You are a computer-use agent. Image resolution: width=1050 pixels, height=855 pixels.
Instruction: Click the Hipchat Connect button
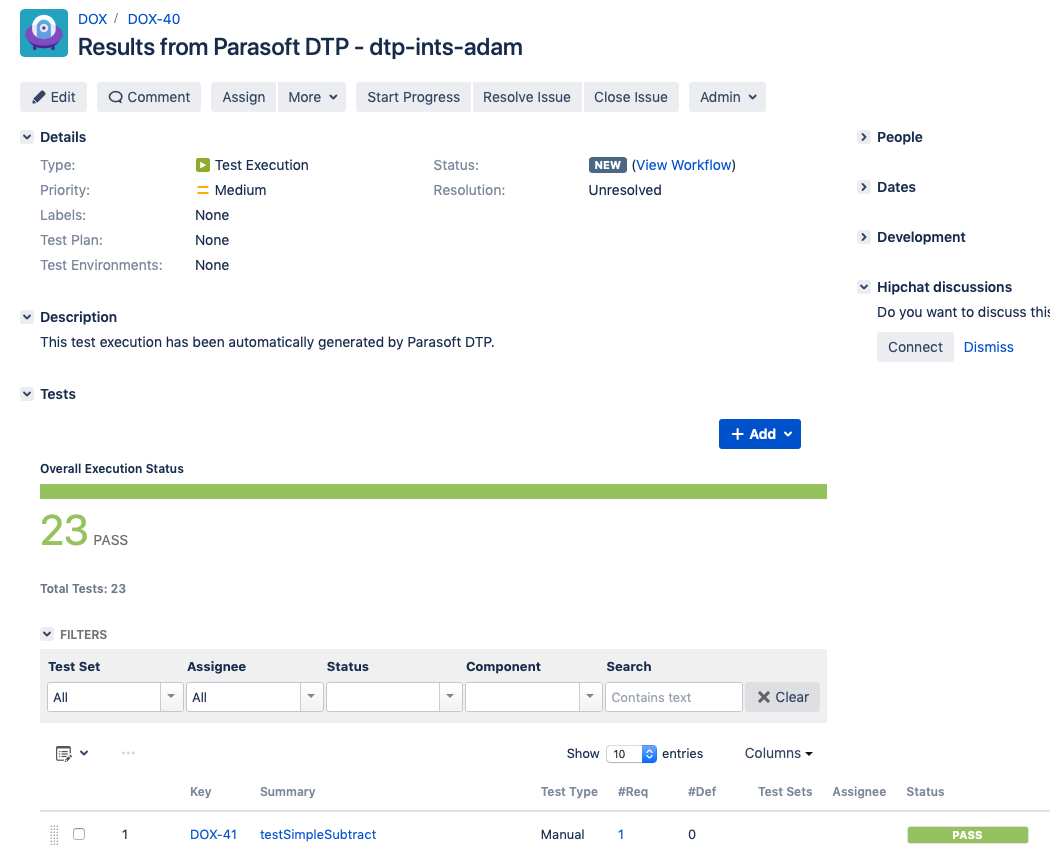915,347
